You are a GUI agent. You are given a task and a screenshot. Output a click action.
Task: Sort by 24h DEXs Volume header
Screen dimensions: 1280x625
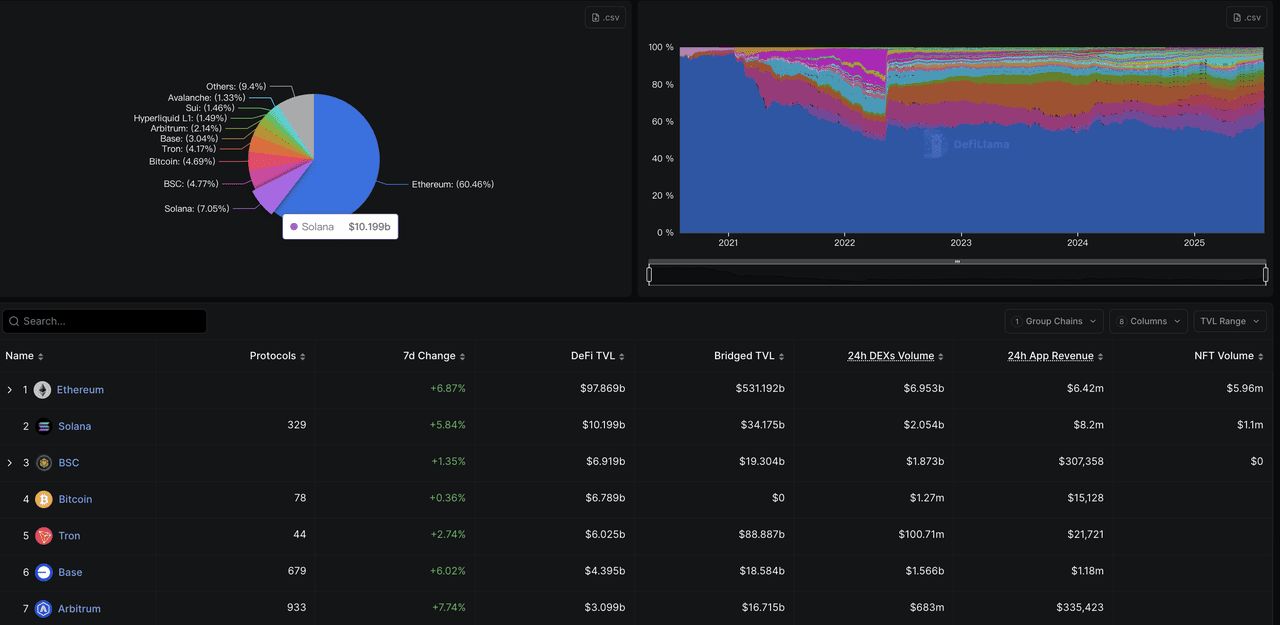(x=890, y=356)
